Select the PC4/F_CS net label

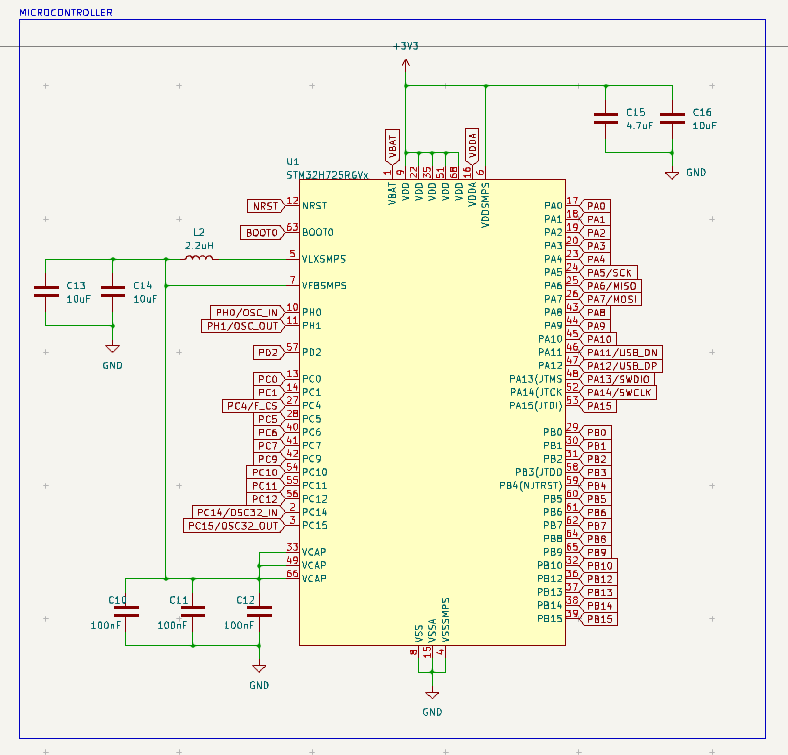[253, 406]
